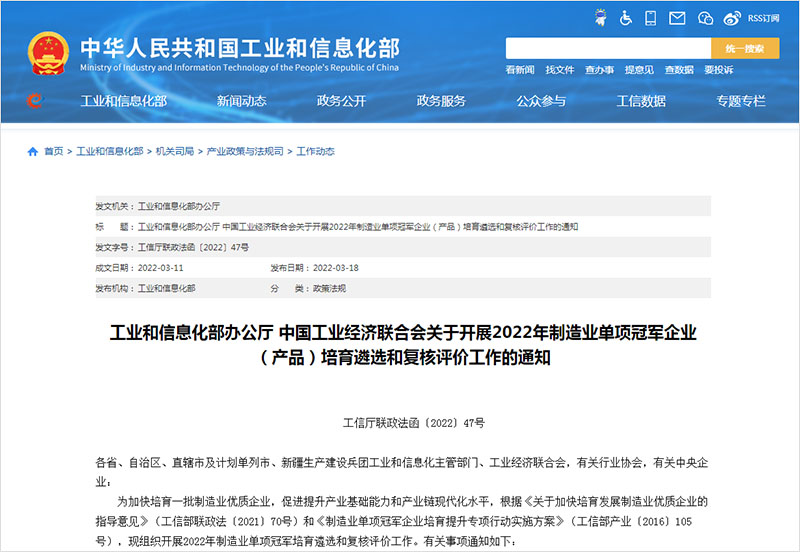Viewport: 800px width, 552px height.
Task: Click the orange swirl icon in navigation bar
Action: [35, 101]
